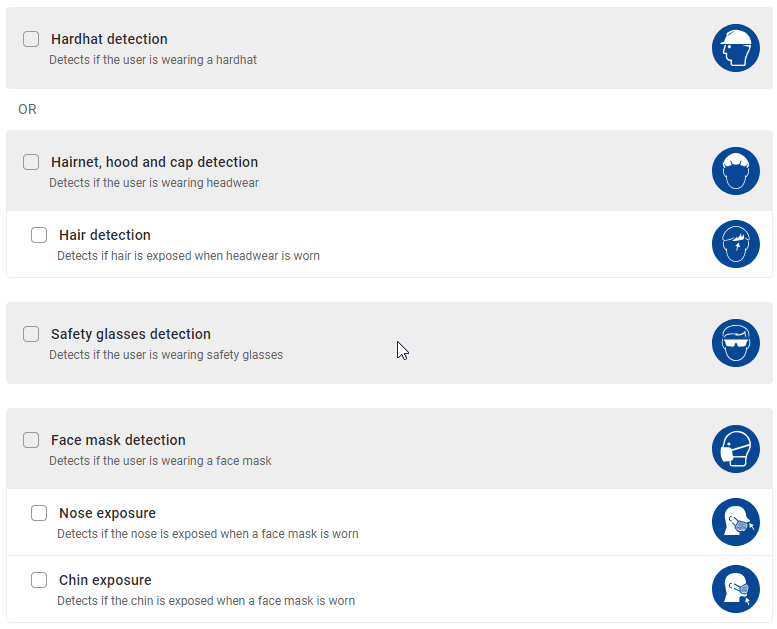Enable the Face mask detection checkbox
This screenshot has height=629, width=777.
31,440
